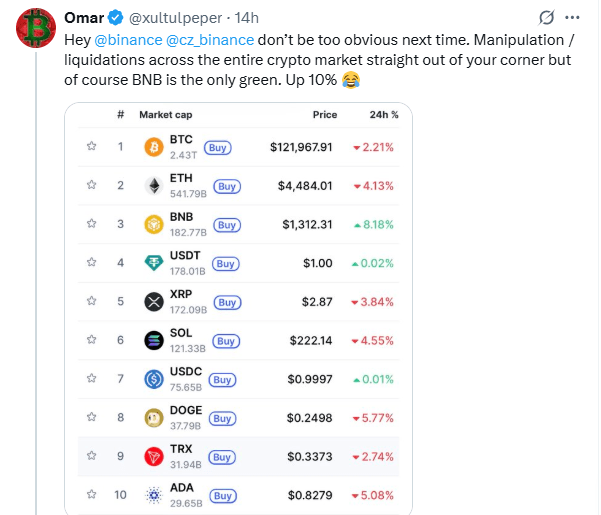Toggle the watchlist star for ADA

click(91, 495)
